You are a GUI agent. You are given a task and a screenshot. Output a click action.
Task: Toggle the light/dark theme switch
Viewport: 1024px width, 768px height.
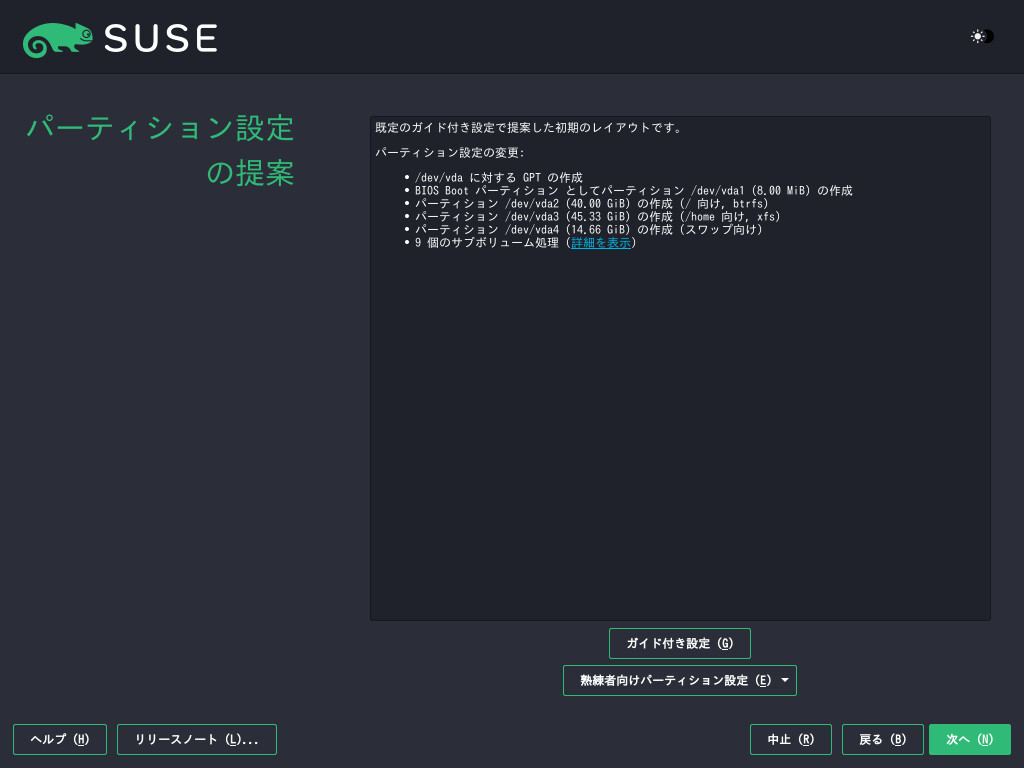(x=982, y=37)
